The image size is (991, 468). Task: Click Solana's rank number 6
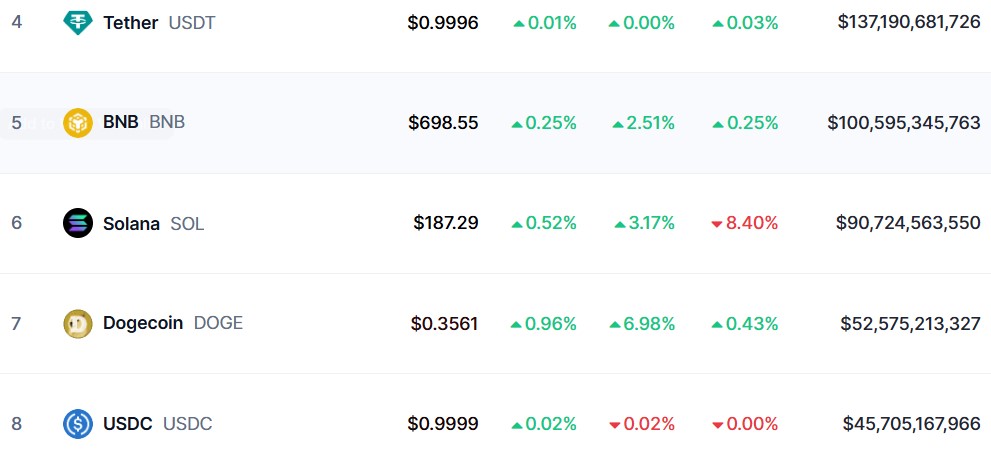(x=16, y=223)
